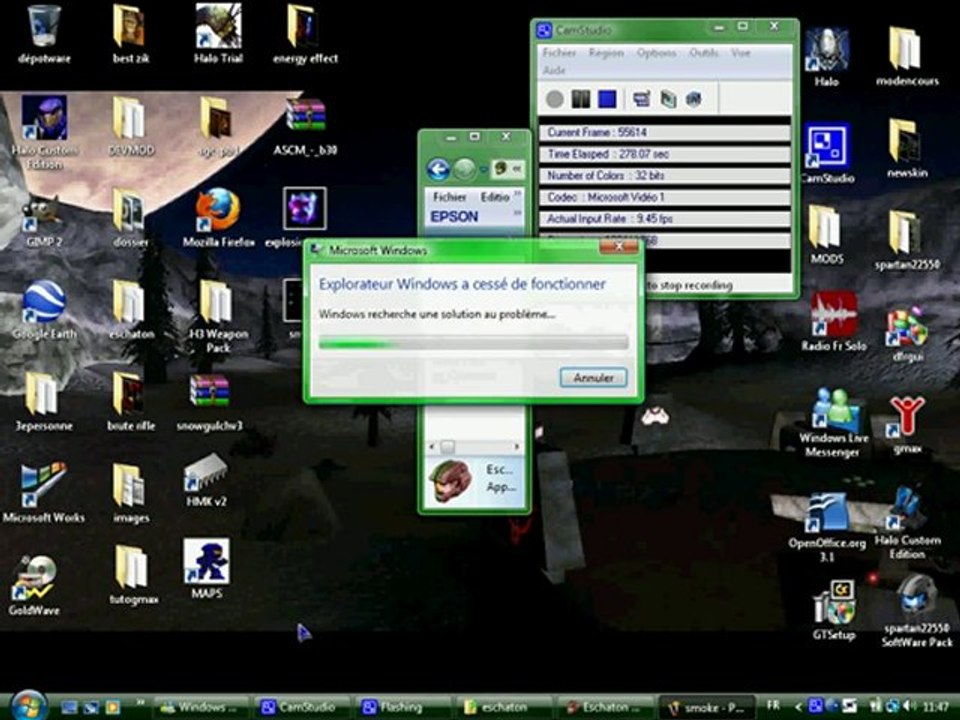Select the HMK v2 shortcut
This screenshot has height=720, width=960.
(x=207, y=481)
